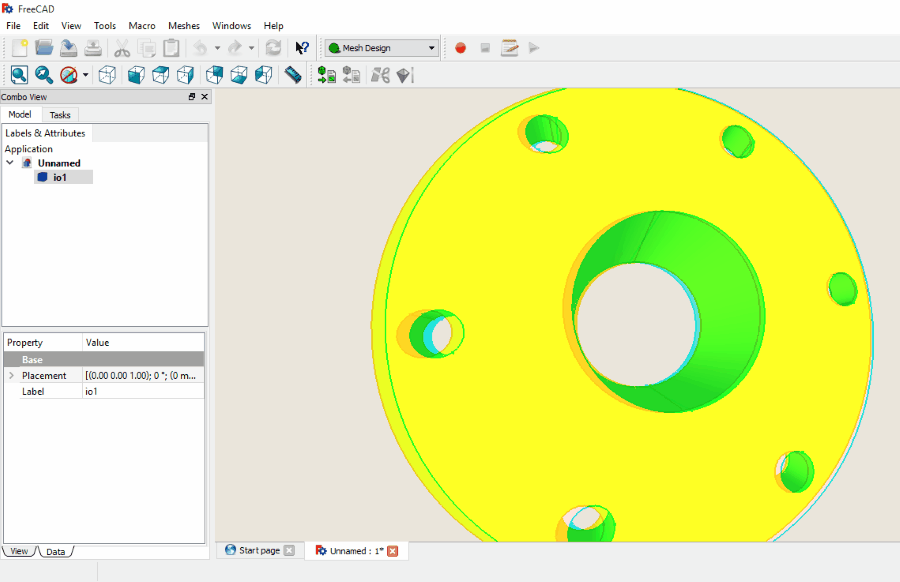The image size is (900, 582).
Task: Close the Combo View panel
Action: coord(204,96)
